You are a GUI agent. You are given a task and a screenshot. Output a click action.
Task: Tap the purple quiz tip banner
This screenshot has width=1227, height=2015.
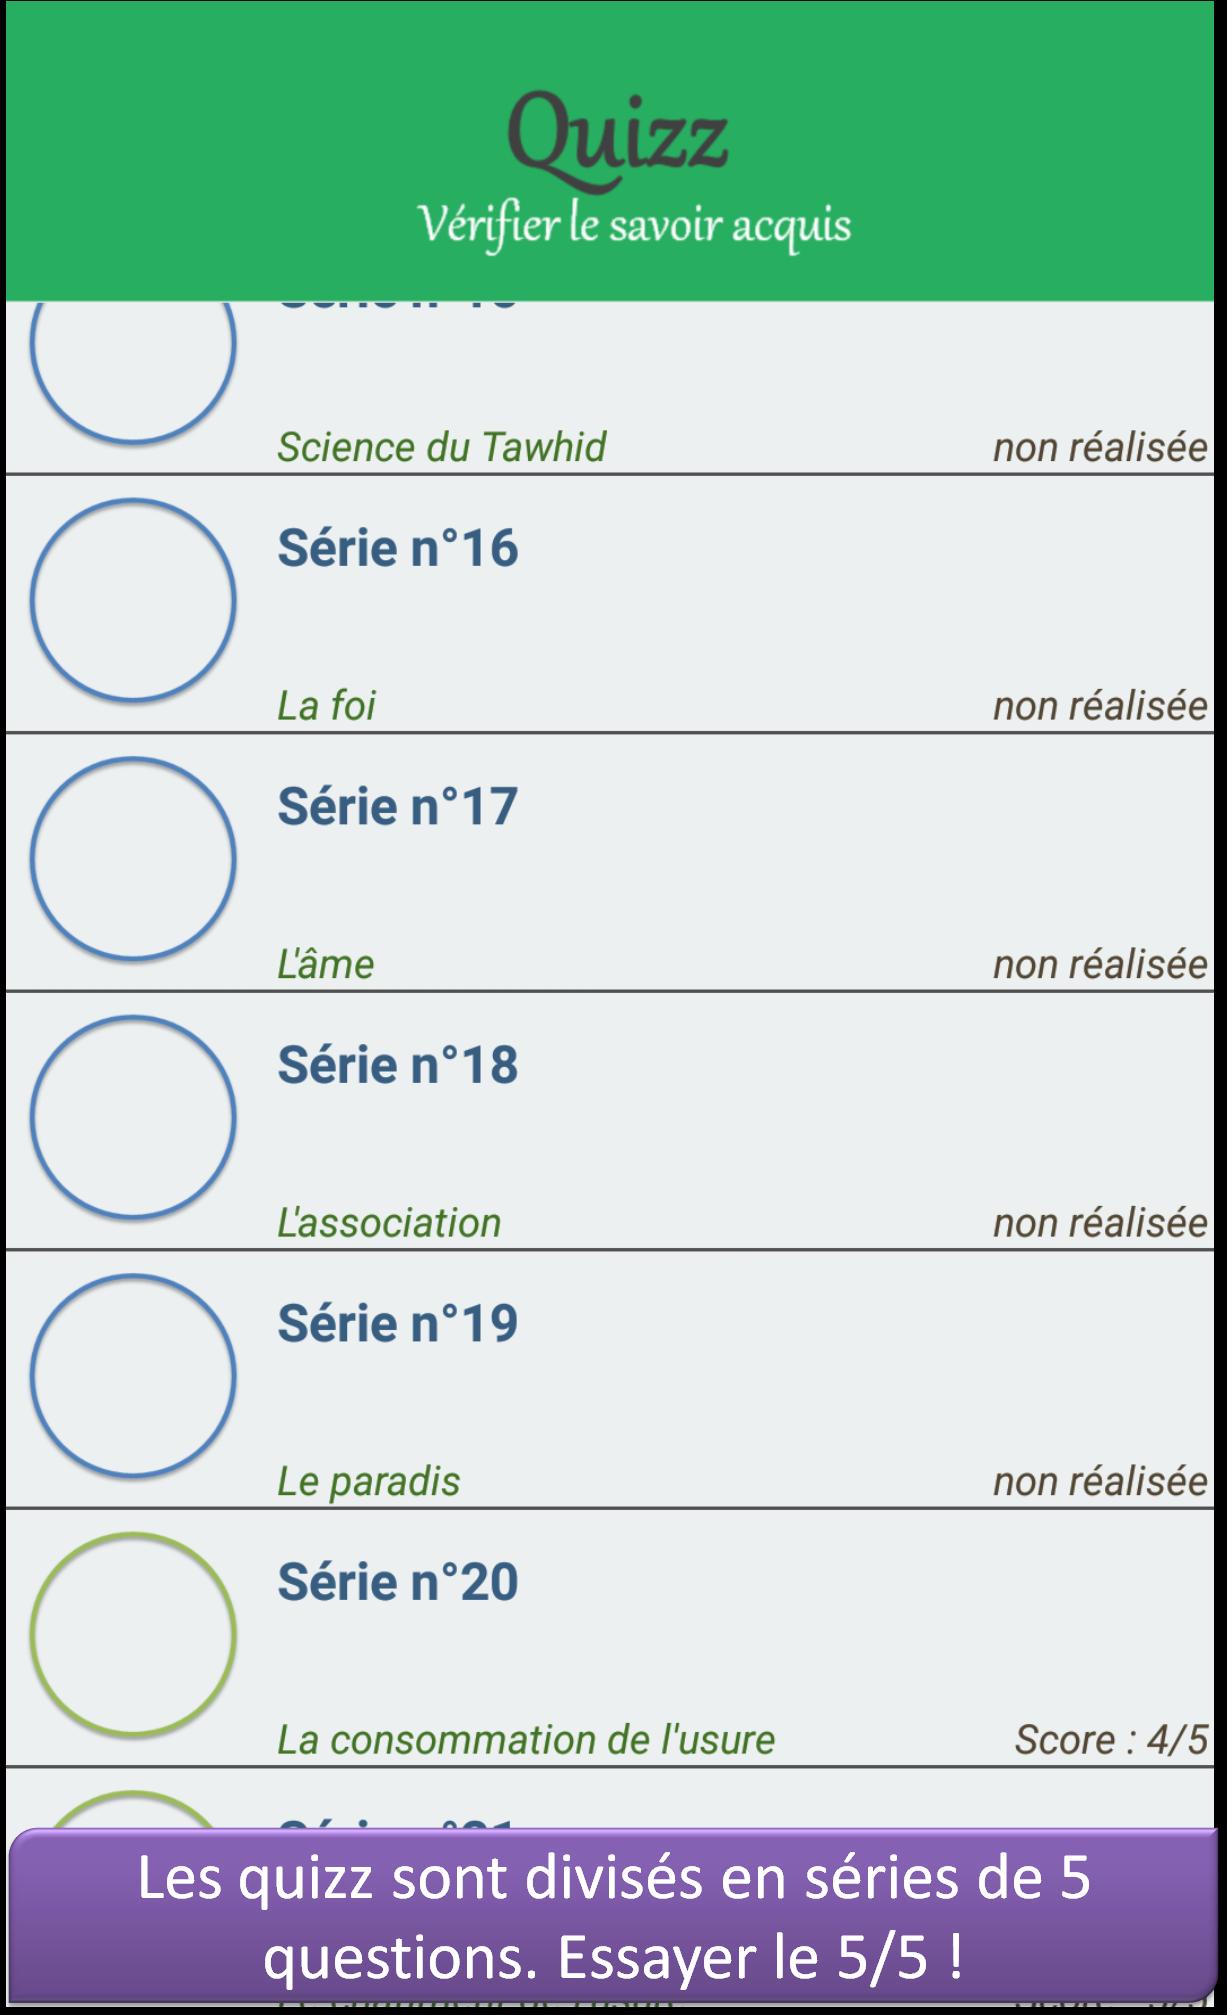613,1916
